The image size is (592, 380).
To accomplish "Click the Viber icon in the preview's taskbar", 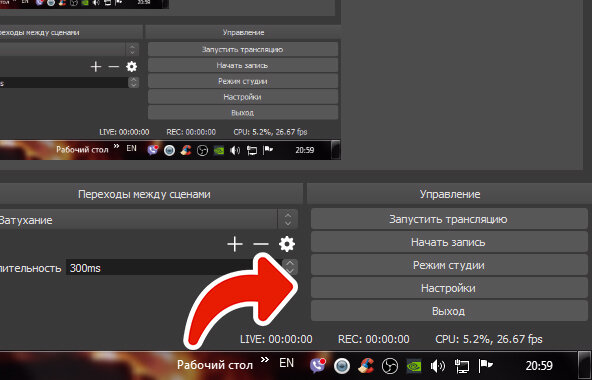I will click(x=153, y=150).
